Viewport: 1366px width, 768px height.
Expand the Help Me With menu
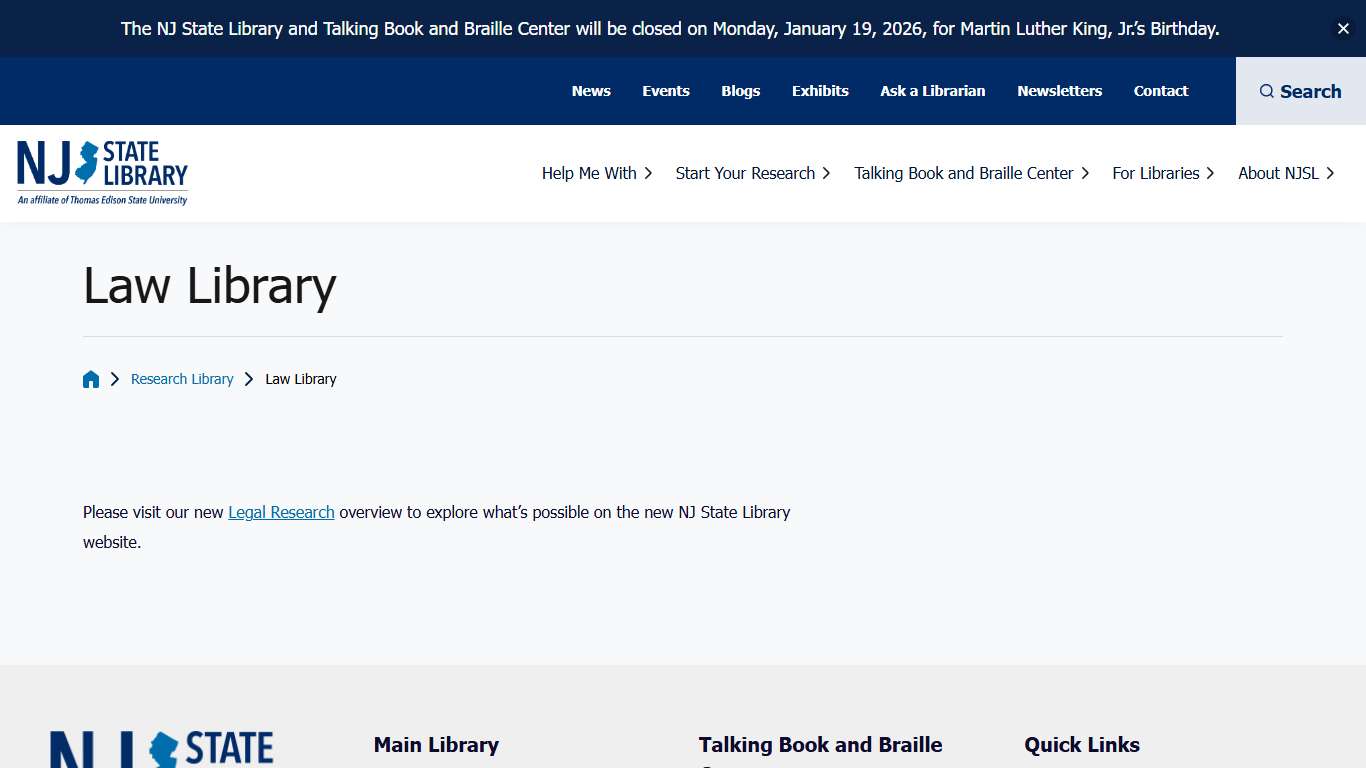pos(589,173)
